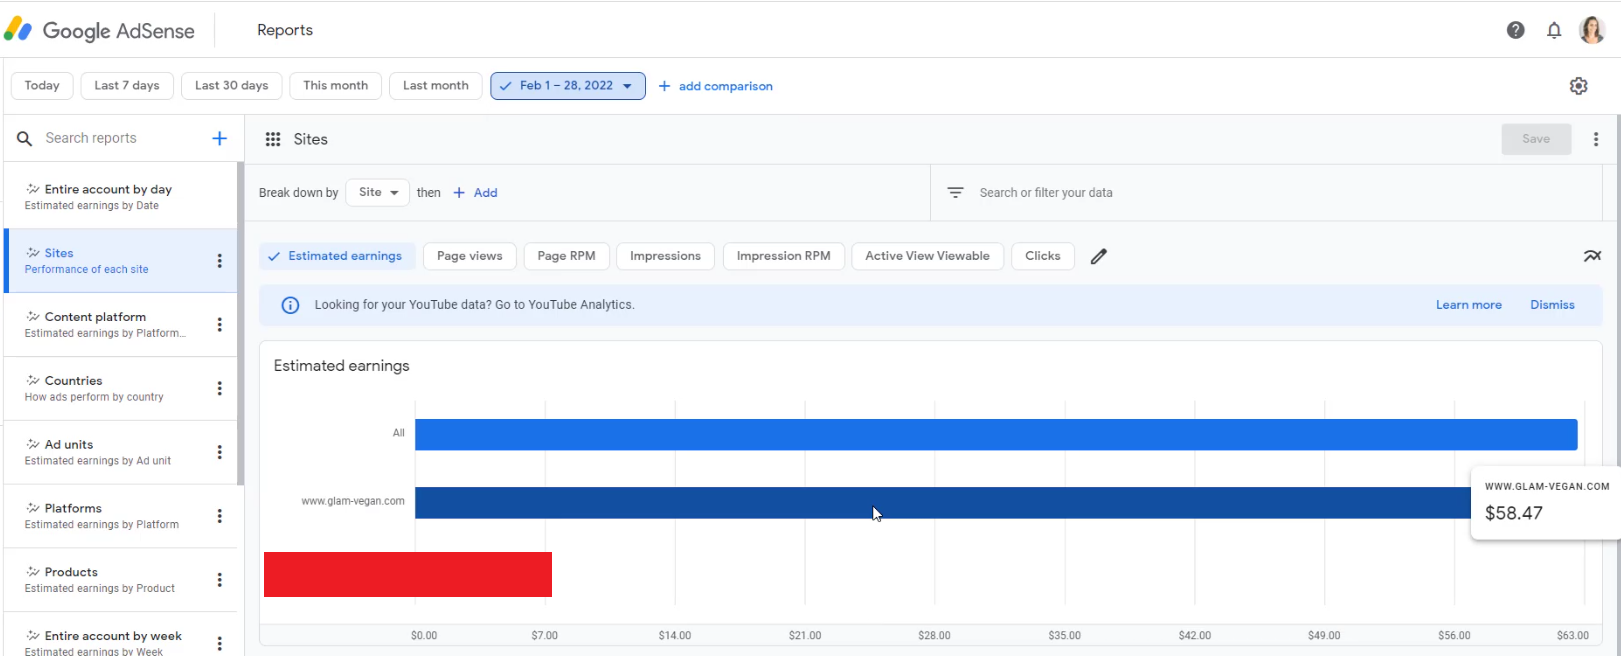Click Learn more in the YouTube banner
Screen dimensions: 1621x656
[x=1469, y=305]
